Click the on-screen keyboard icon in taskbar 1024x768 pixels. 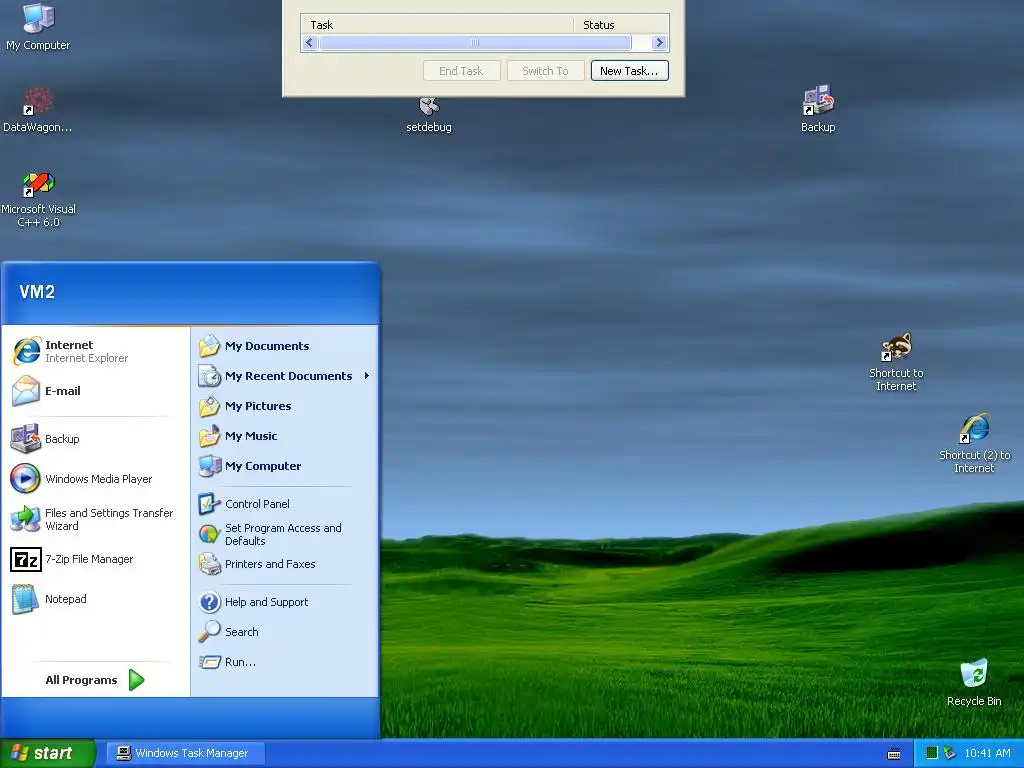pyautogui.click(x=894, y=754)
